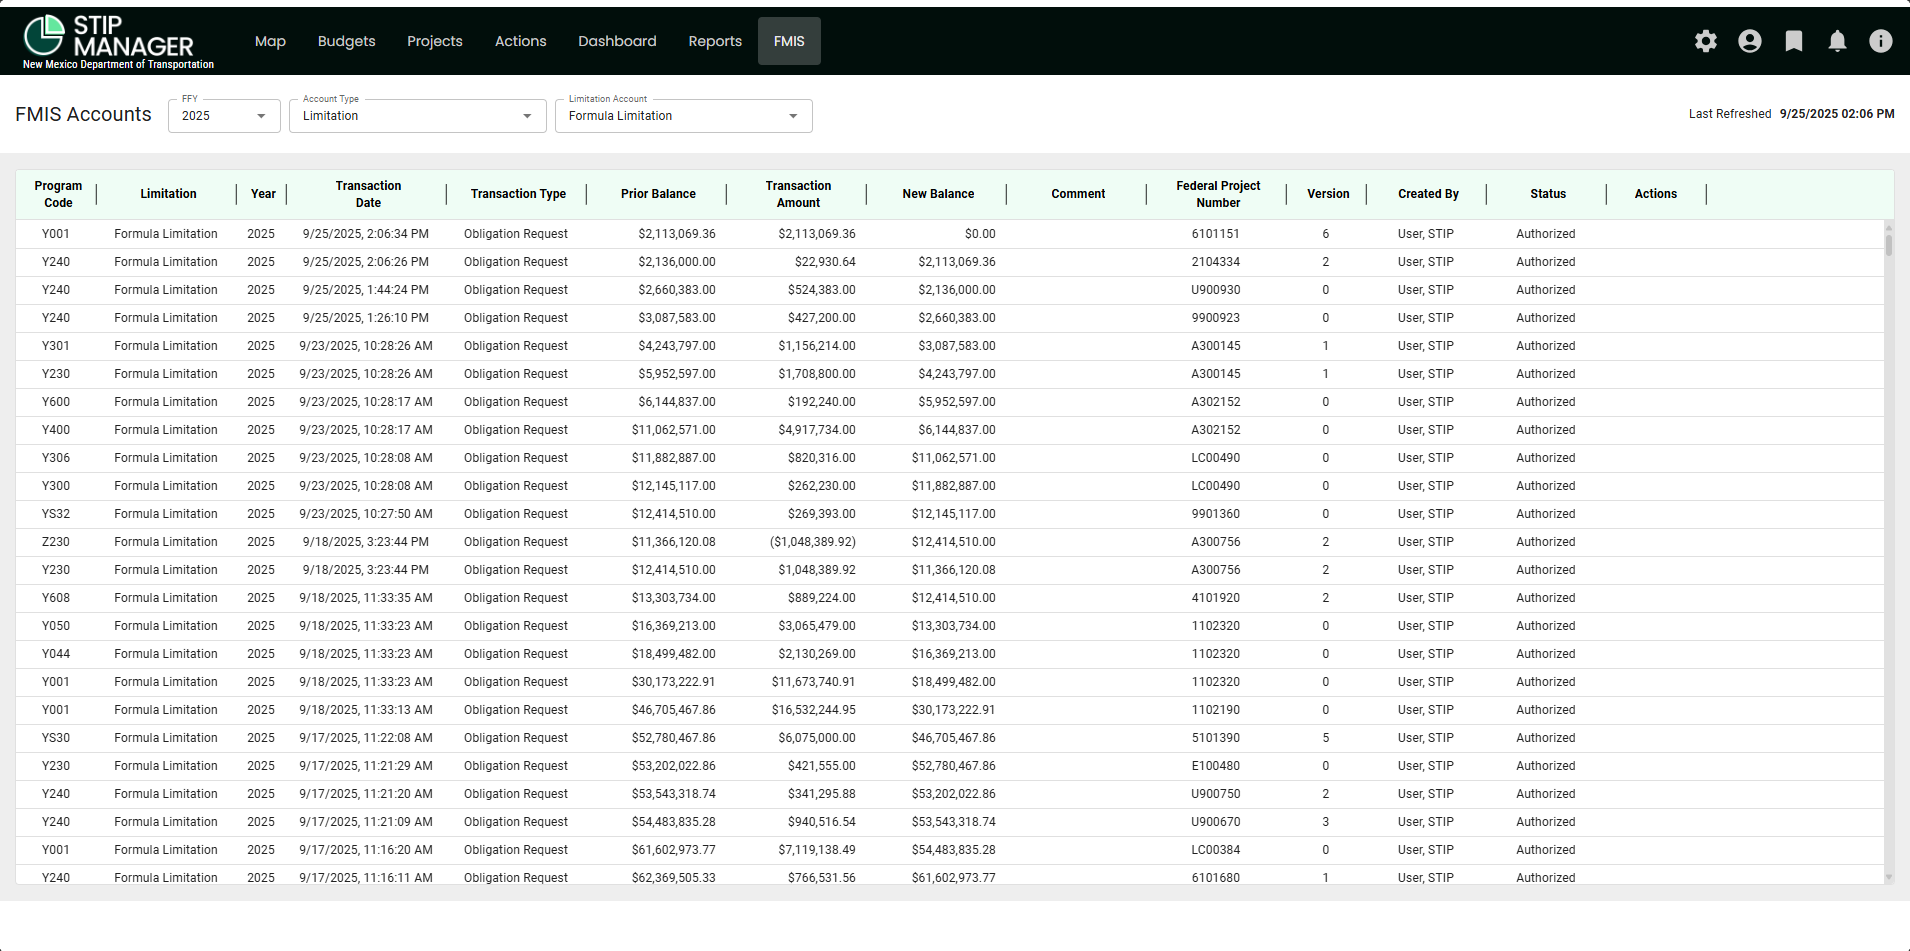The width and height of the screenshot is (1910, 951).
Task: Open the FFY 2025 dropdown
Action: point(224,116)
